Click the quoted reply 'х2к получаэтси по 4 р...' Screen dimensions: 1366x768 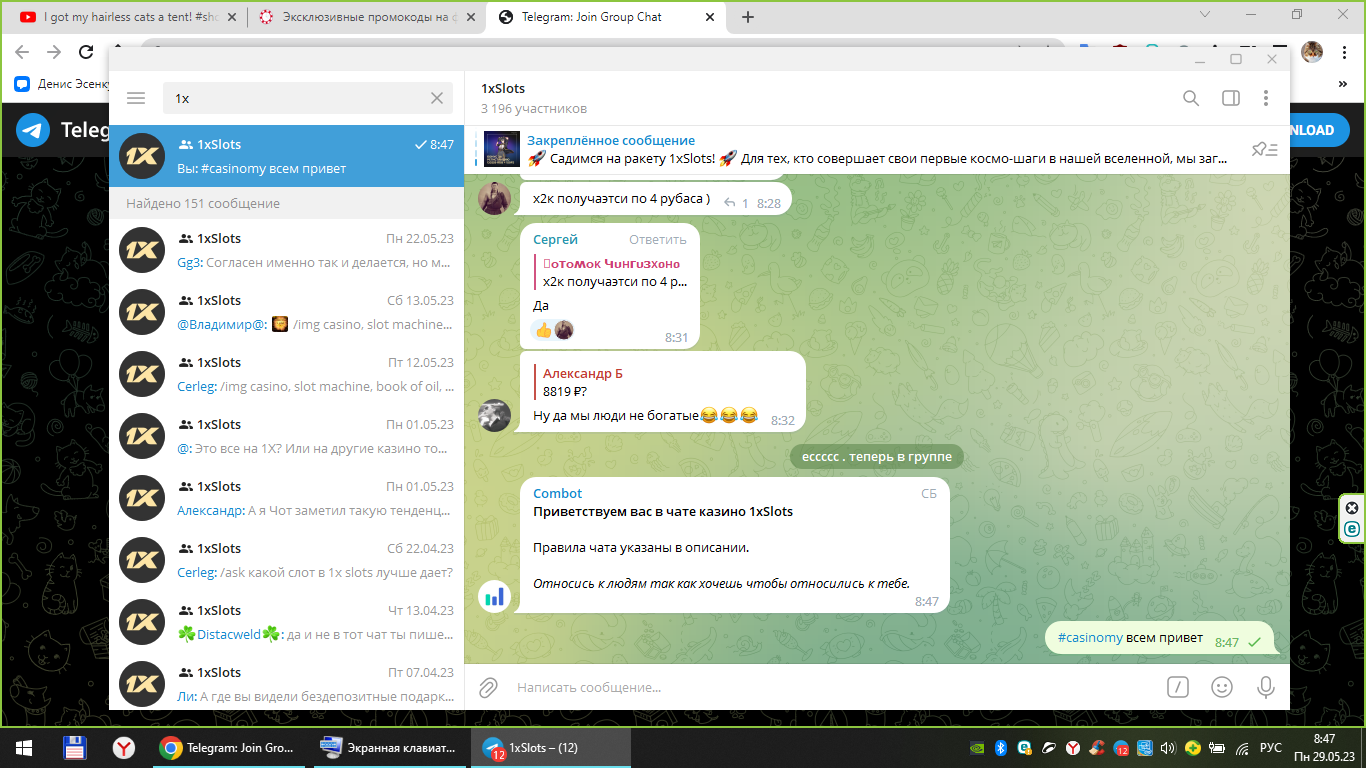(611, 273)
